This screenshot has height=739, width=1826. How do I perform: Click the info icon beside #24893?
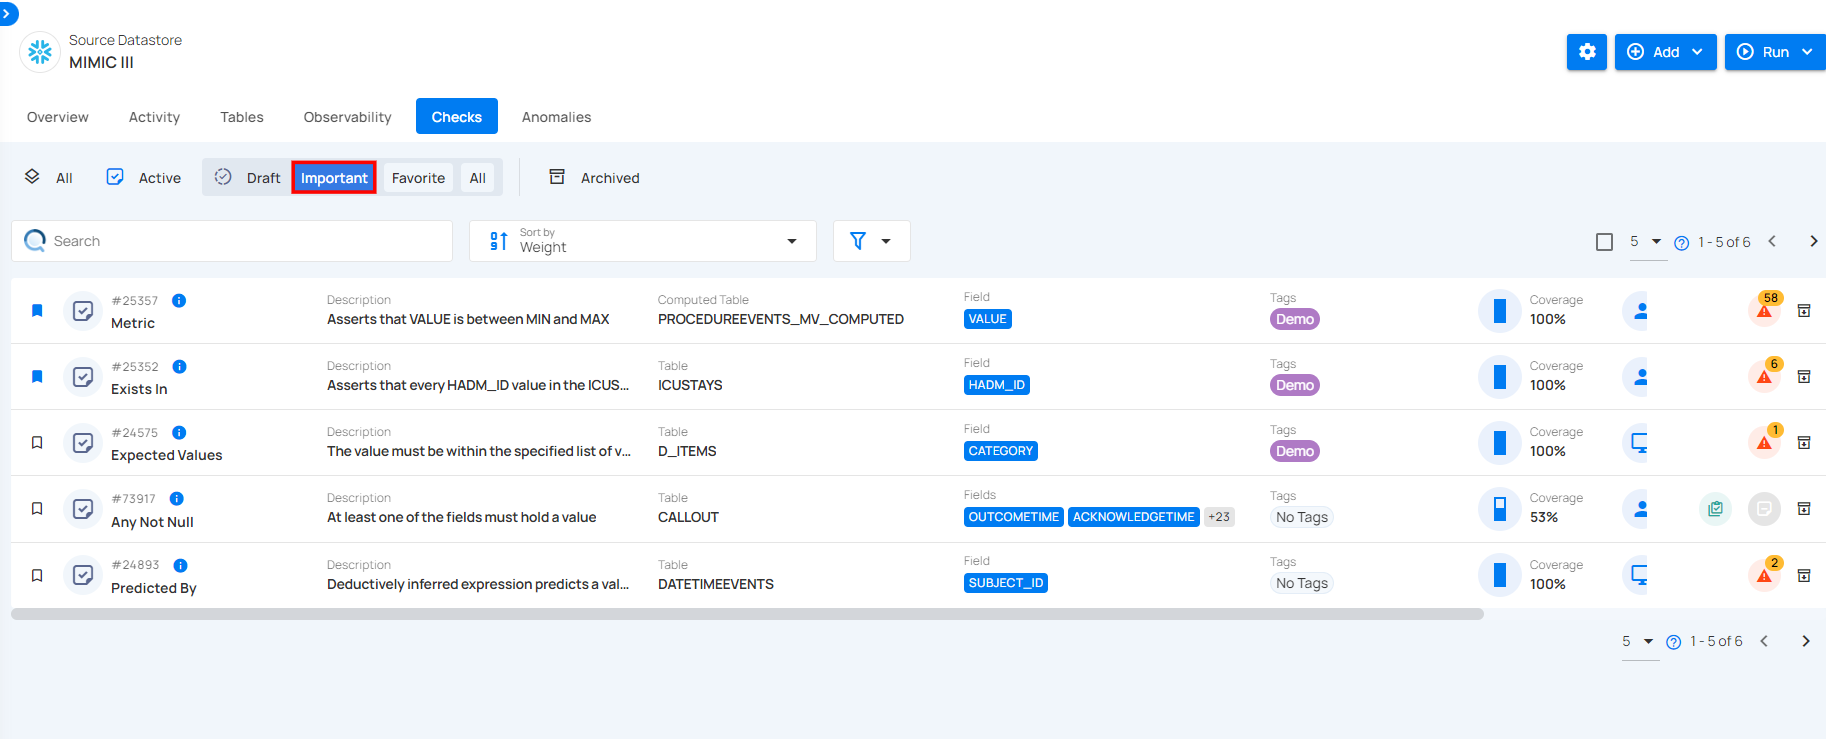(180, 565)
